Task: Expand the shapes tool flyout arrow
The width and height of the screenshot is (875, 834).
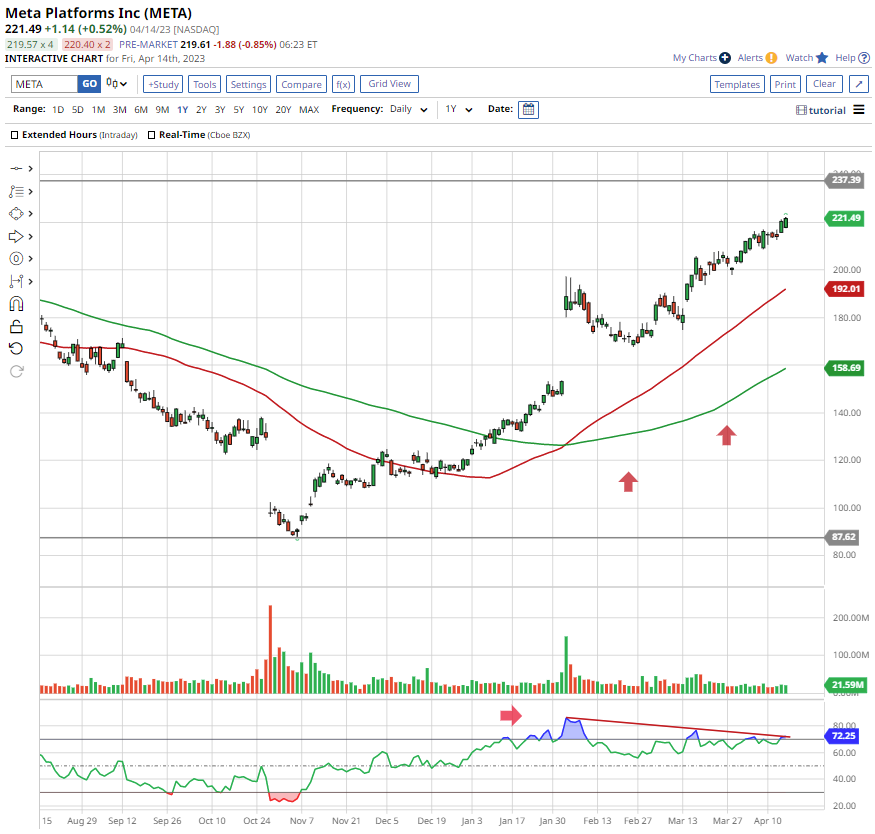Action: click(30, 214)
